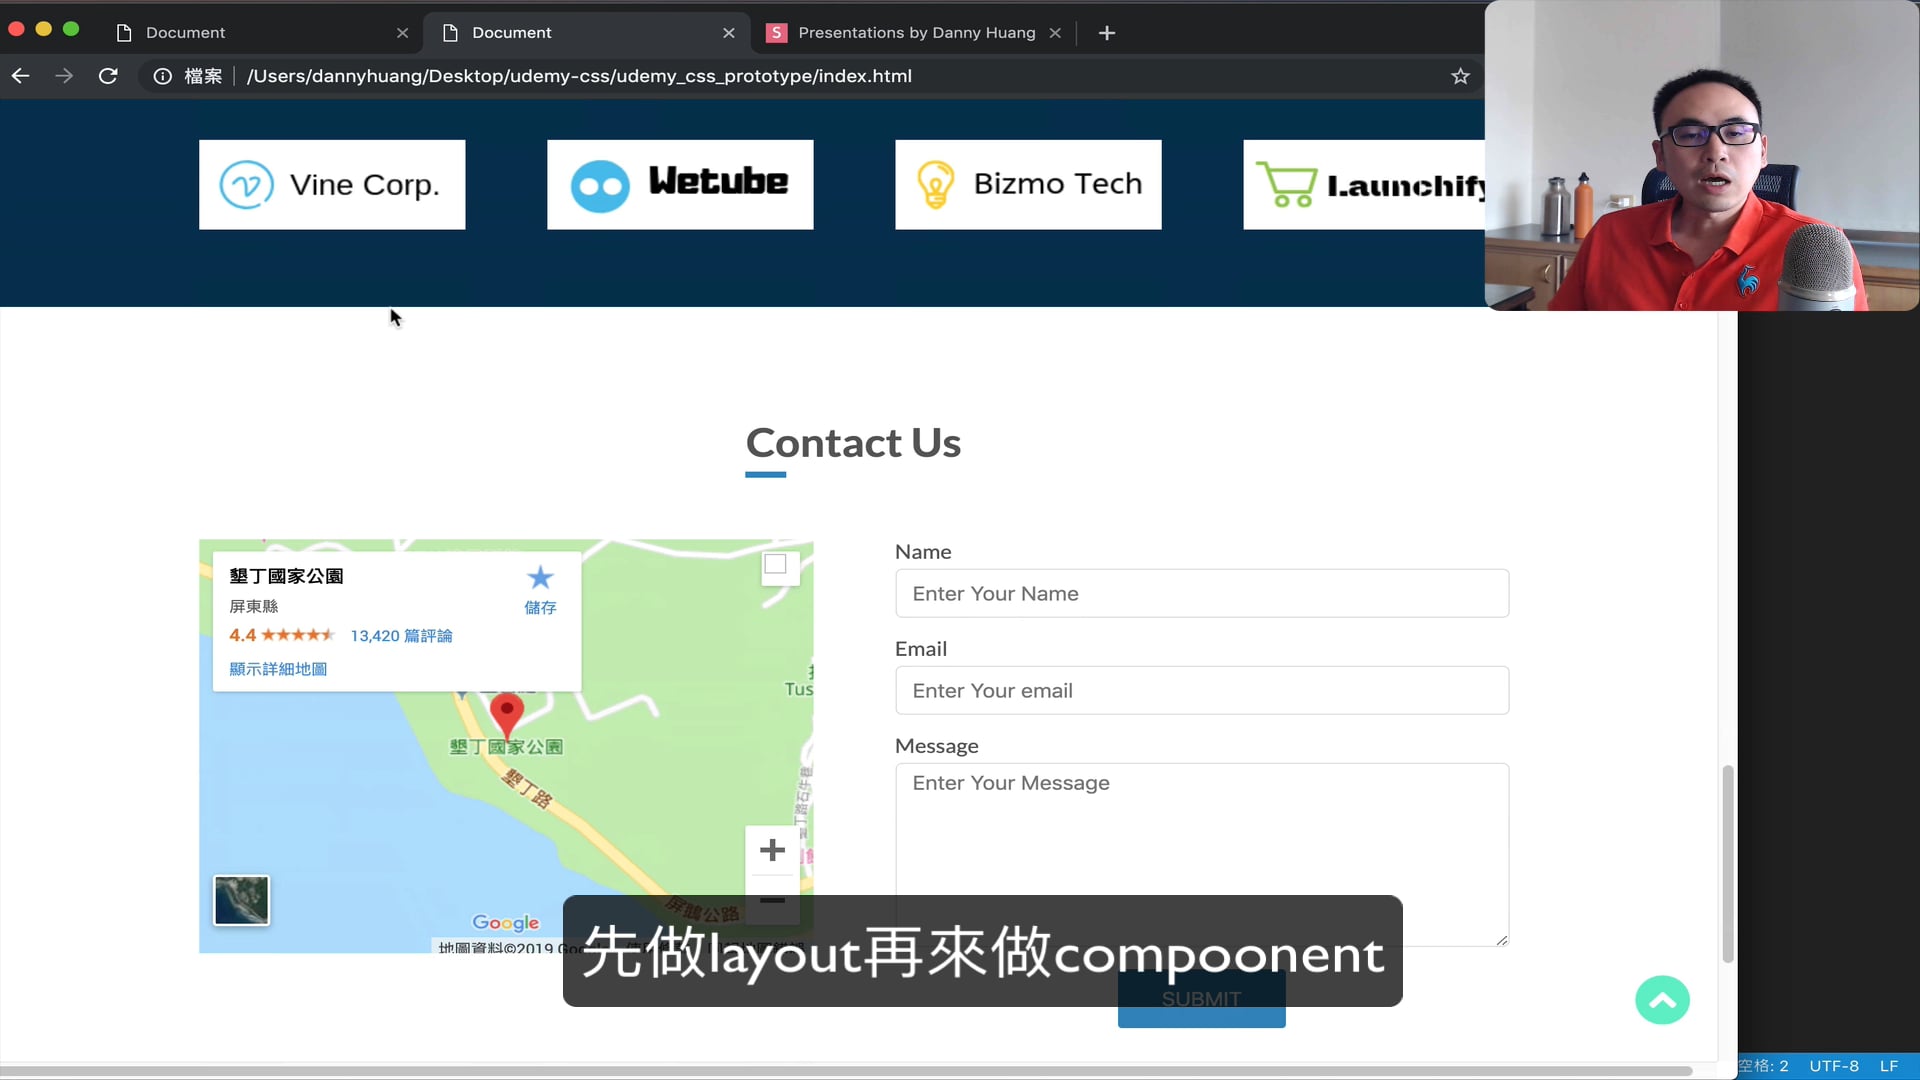Click the site info icon
The height and width of the screenshot is (1080, 1920).
tap(162, 76)
